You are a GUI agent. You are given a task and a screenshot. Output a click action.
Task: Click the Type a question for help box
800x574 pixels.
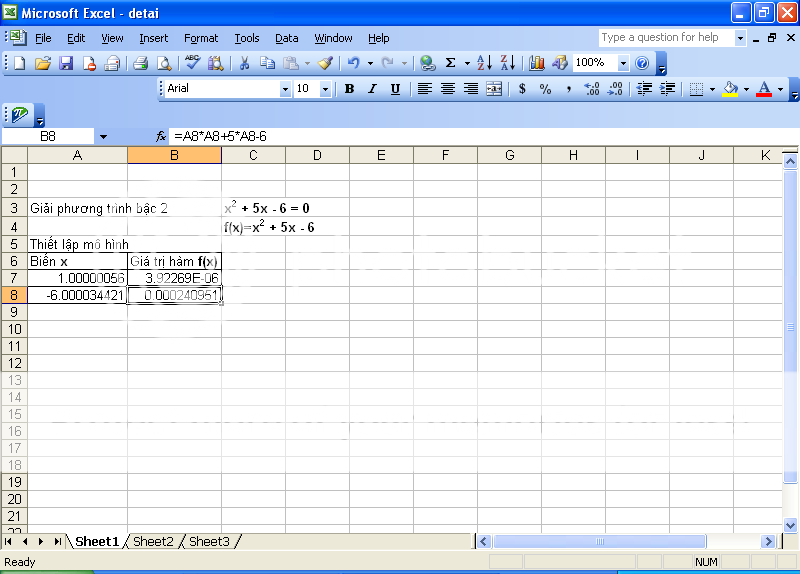(x=666, y=38)
